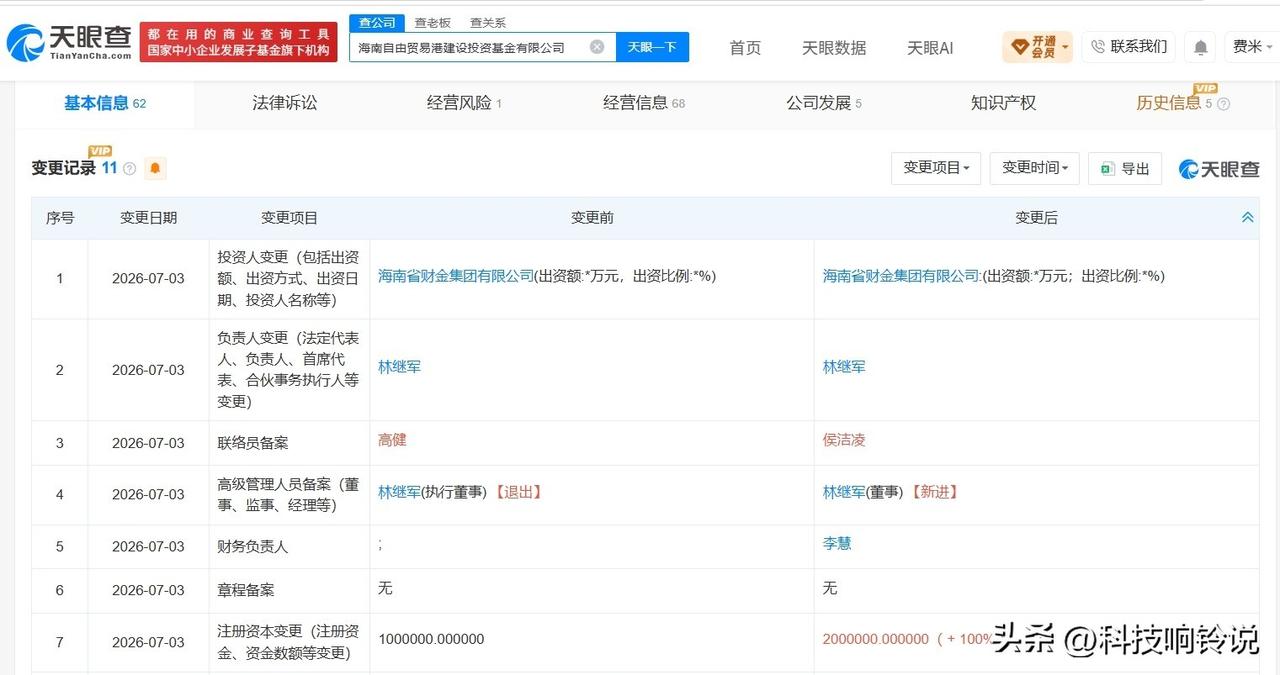Viewport: 1280px width, 675px height.
Task: Switch to the 公司发展 tab
Action: (x=823, y=103)
